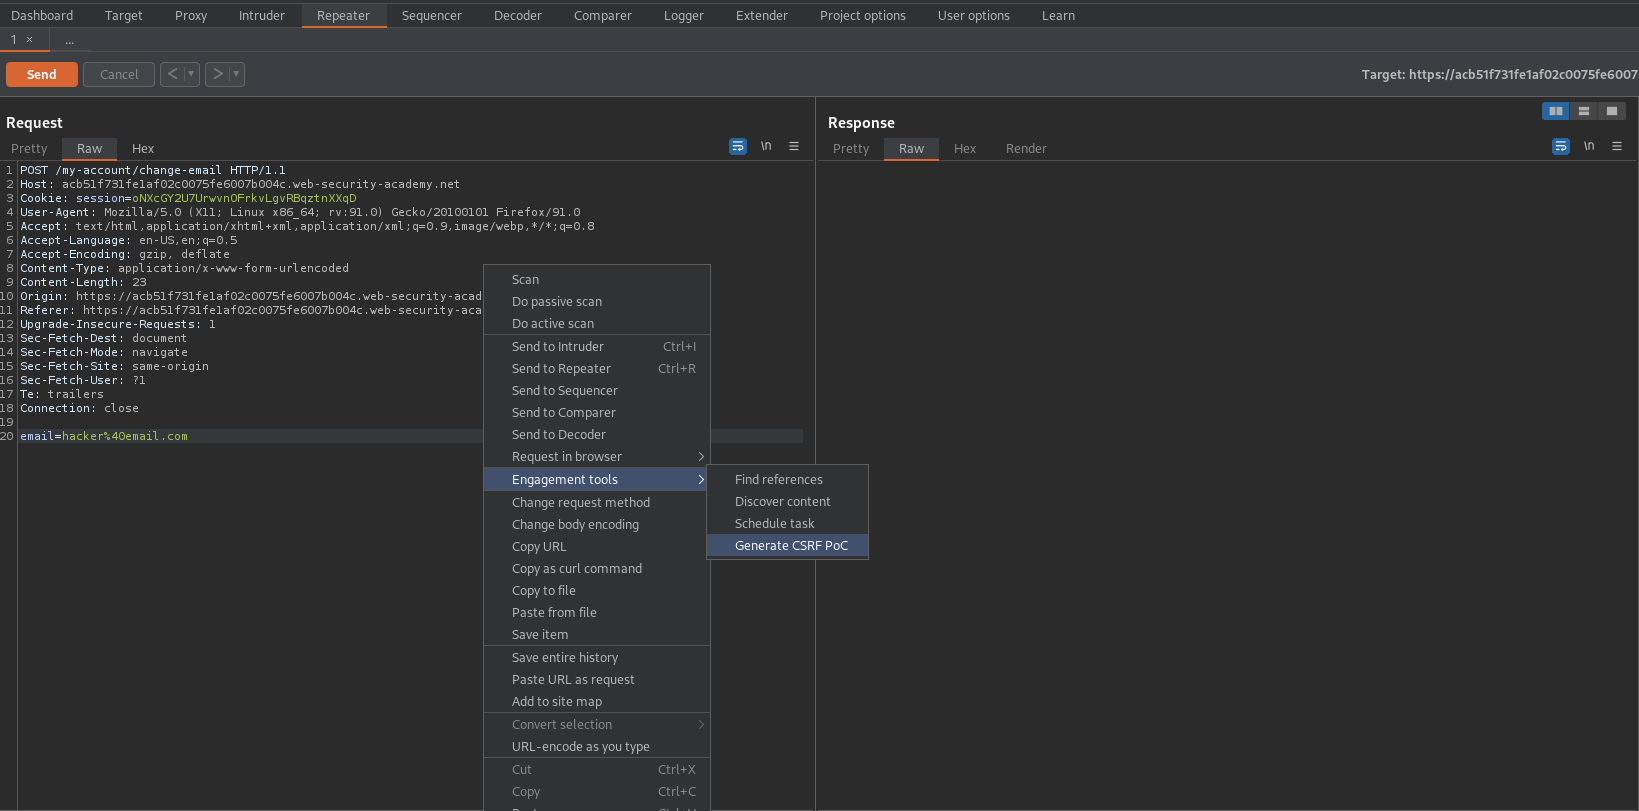This screenshot has width=1639, height=811.
Task: Open the Proxy tab
Action: click(191, 15)
